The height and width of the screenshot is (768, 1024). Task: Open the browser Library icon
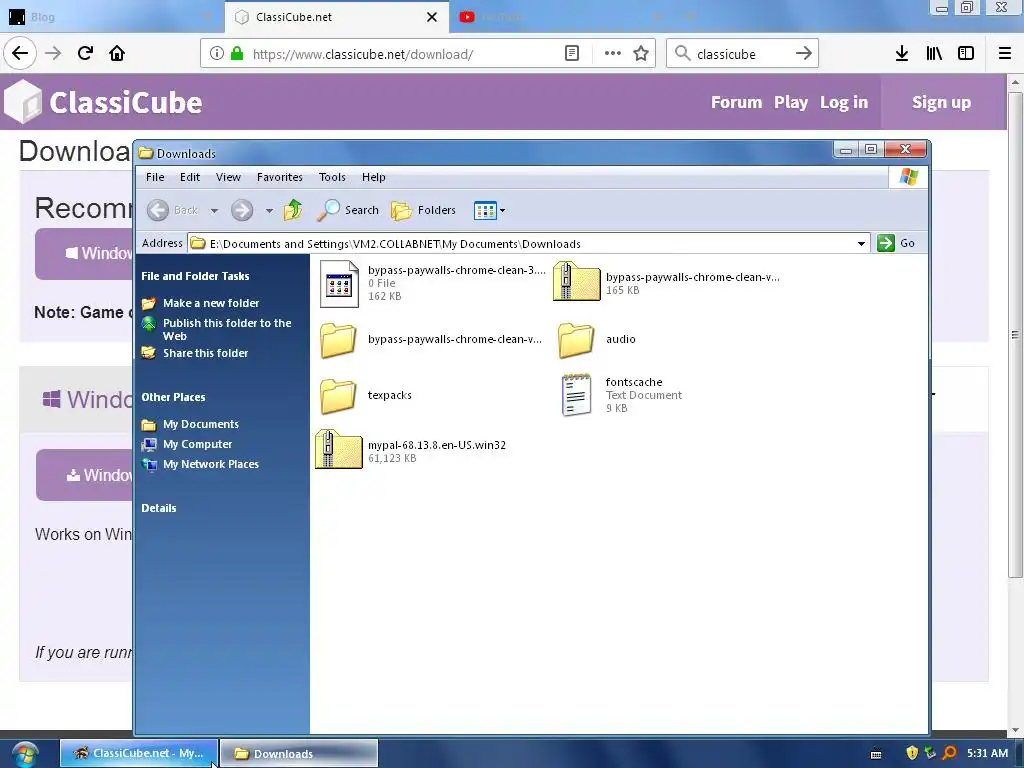(x=934, y=54)
